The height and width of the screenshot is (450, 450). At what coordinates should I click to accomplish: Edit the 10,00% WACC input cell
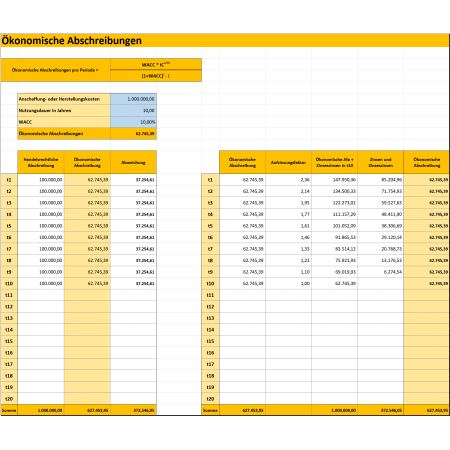(133, 122)
